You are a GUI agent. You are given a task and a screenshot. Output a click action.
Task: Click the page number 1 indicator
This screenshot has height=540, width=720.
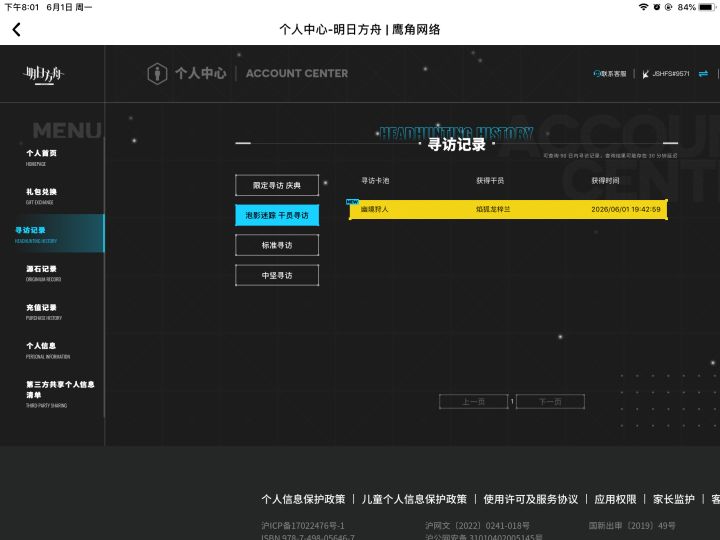512,401
